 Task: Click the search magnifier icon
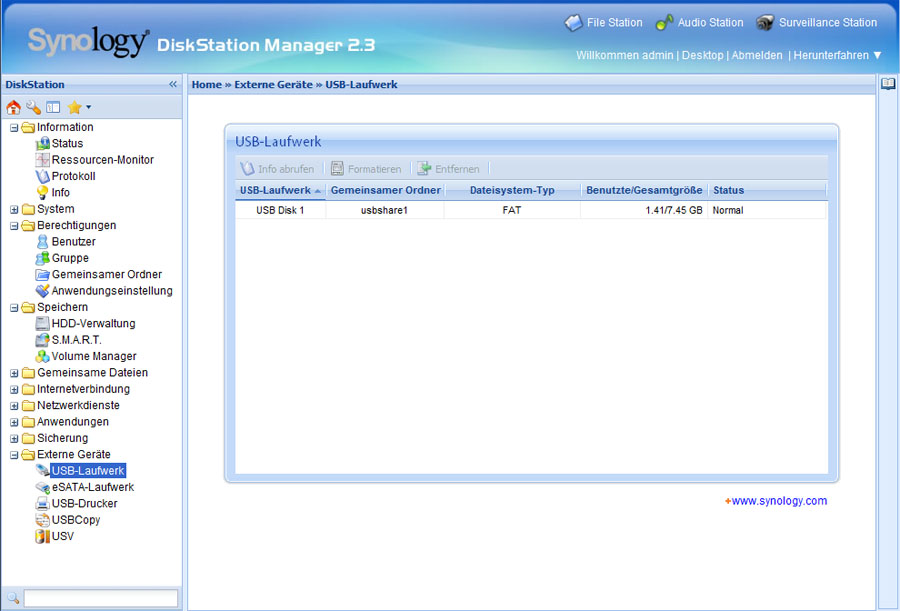[x=13, y=598]
